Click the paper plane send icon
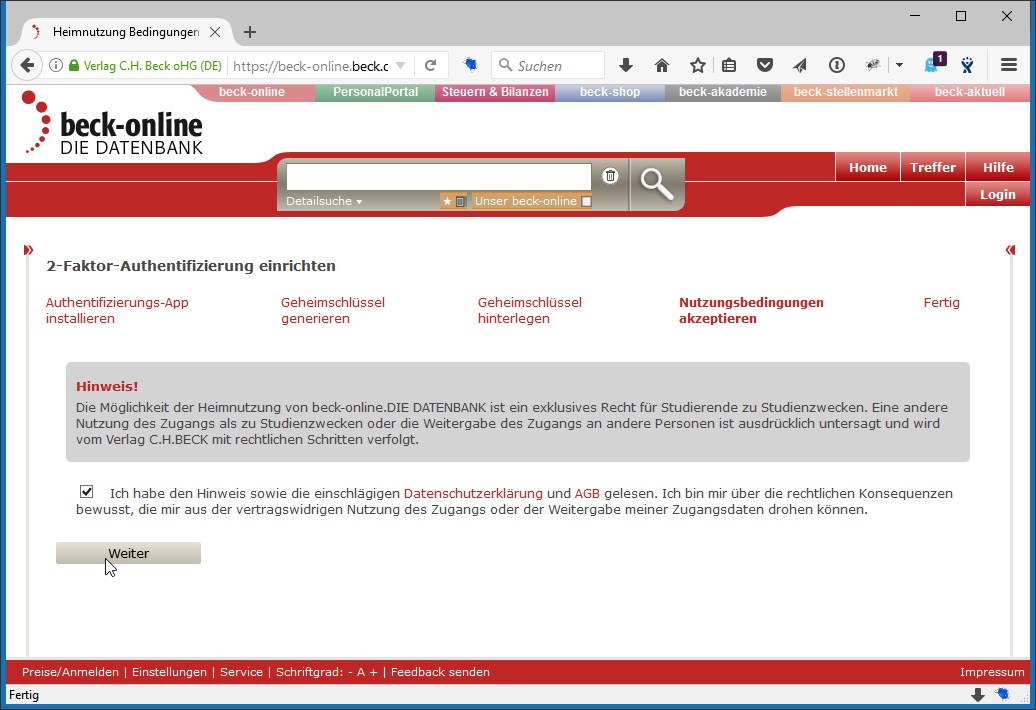Image resolution: width=1036 pixels, height=710 pixels. (x=800, y=65)
